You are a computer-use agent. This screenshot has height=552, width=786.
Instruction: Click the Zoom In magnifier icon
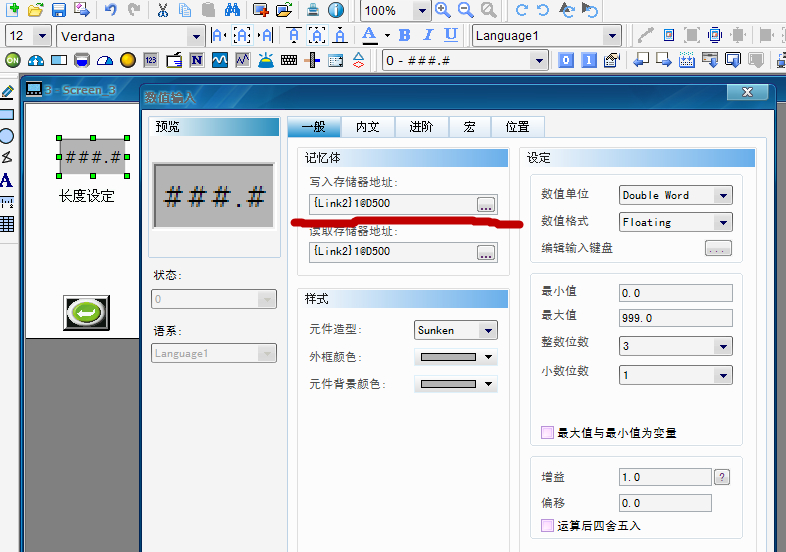(443, 10)
